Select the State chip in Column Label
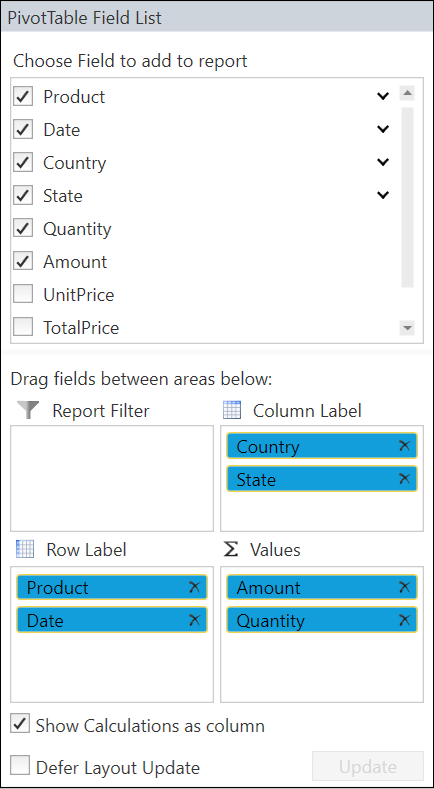The height and width of the screenshot is (789, 434). click(x=322, y=479)
